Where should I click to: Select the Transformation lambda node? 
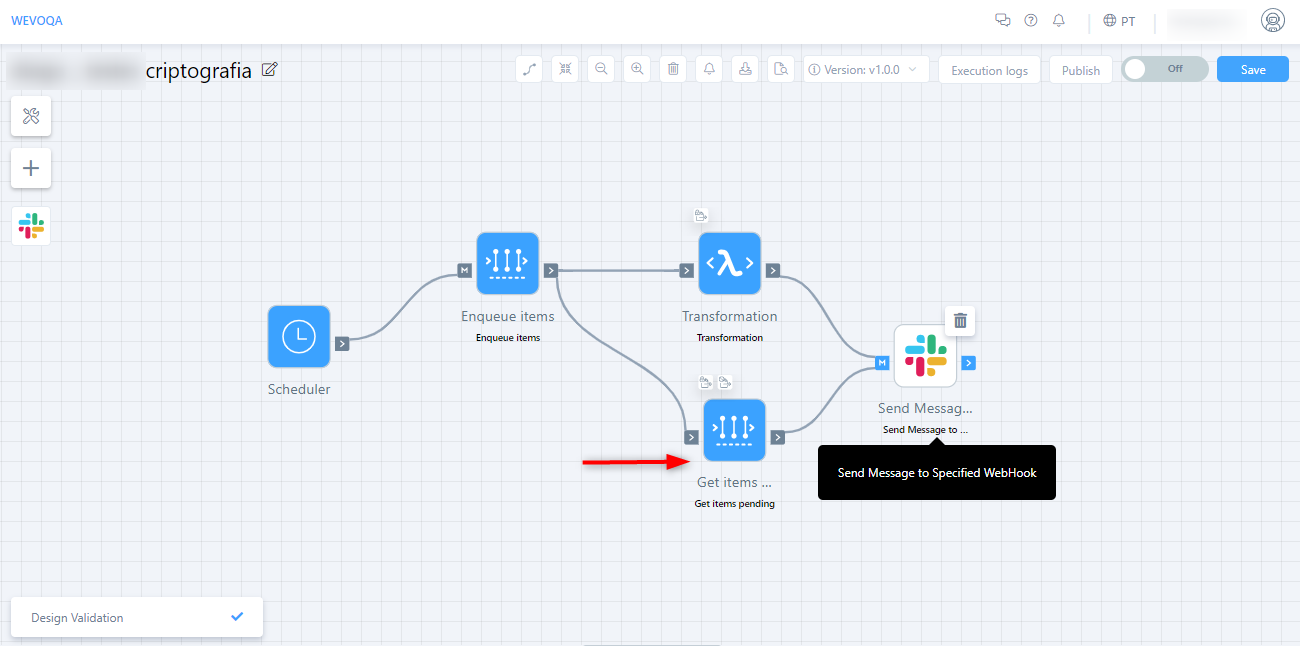point(730,264)
